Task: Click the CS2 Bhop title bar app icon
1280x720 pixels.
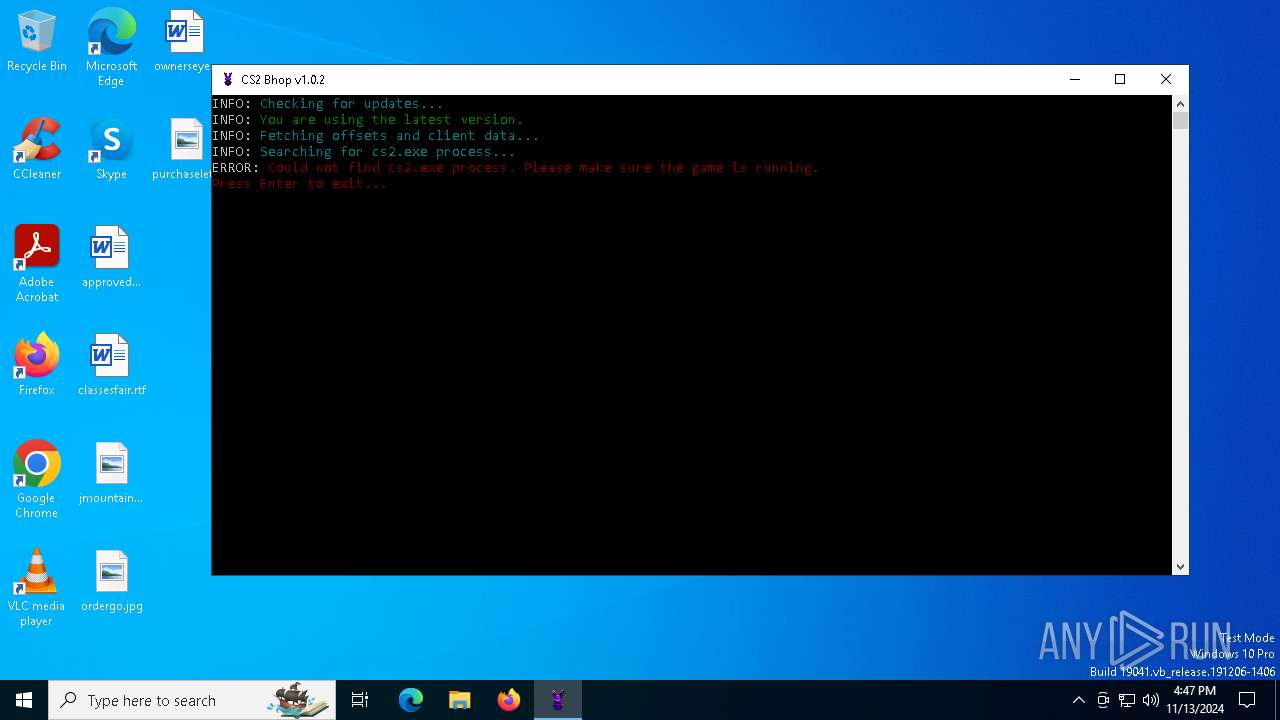Action: (228, 80)
